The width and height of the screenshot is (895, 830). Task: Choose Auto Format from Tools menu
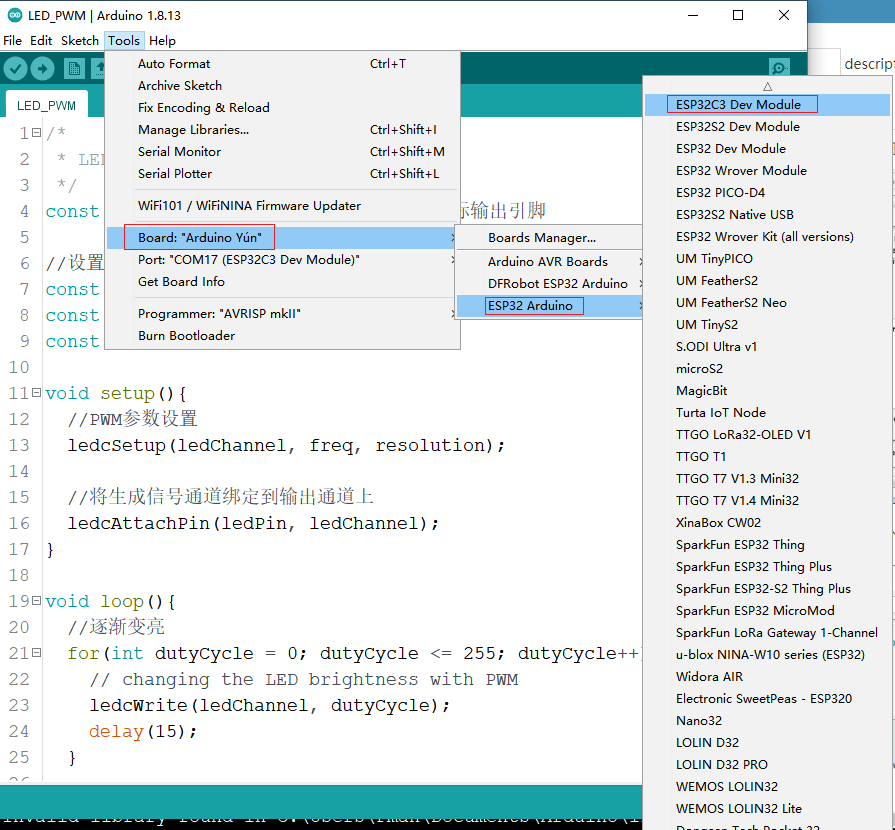click(x=283, y=64)
